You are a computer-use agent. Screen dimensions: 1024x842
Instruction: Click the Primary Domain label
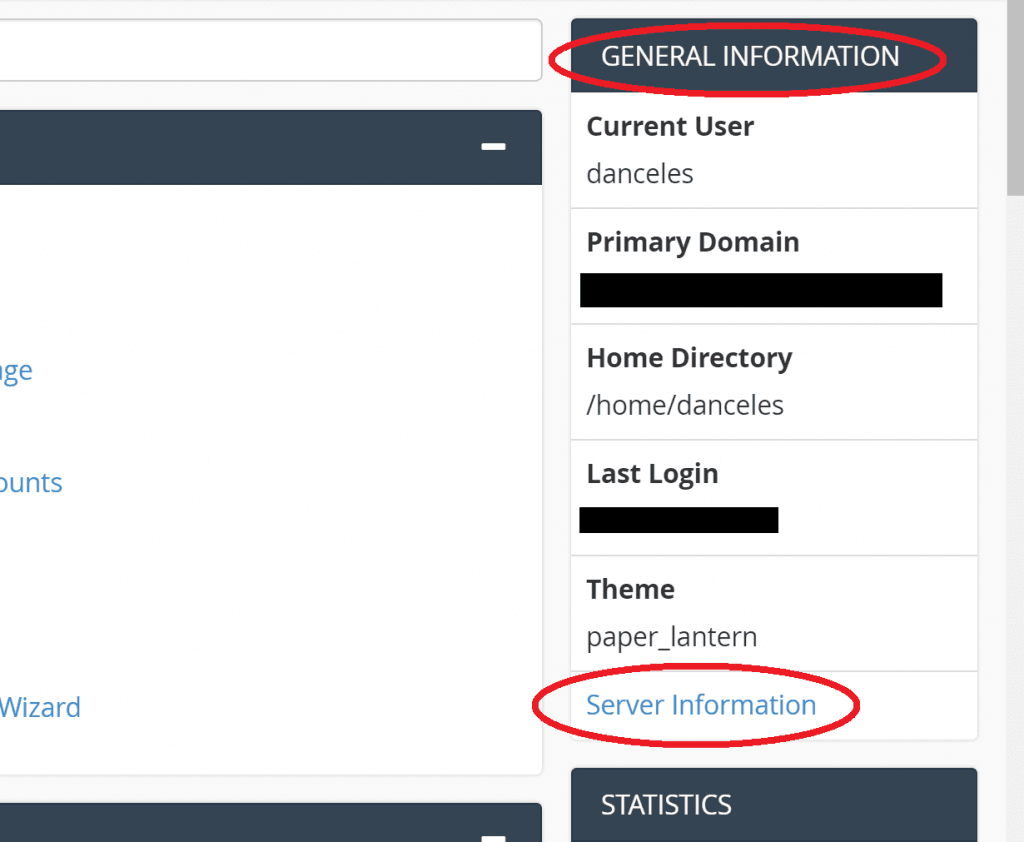click(692, 242)
